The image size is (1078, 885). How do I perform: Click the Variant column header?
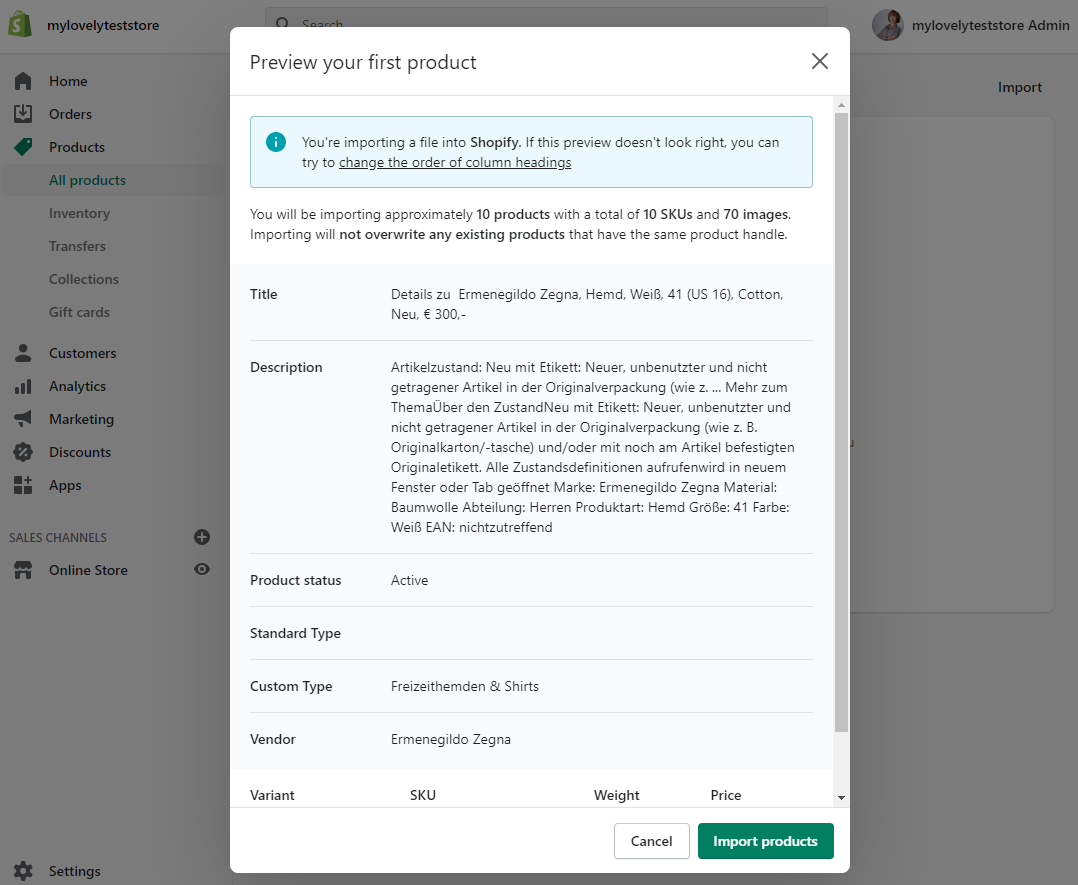coord(272,795)
